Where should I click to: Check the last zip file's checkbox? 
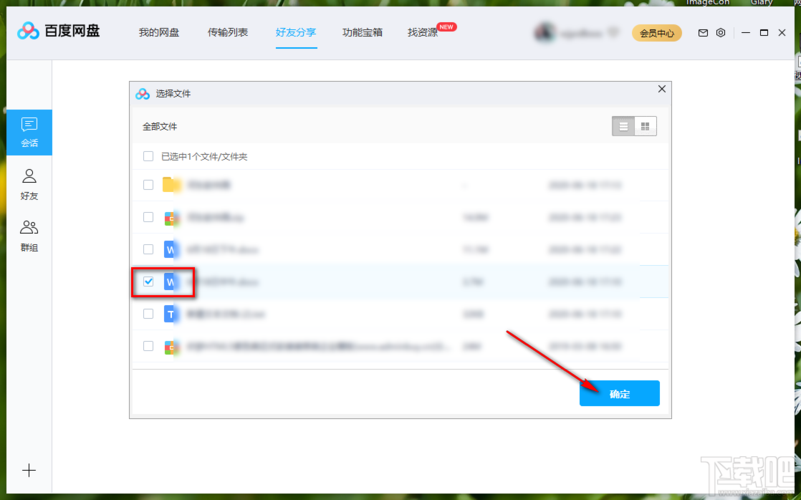148,346
